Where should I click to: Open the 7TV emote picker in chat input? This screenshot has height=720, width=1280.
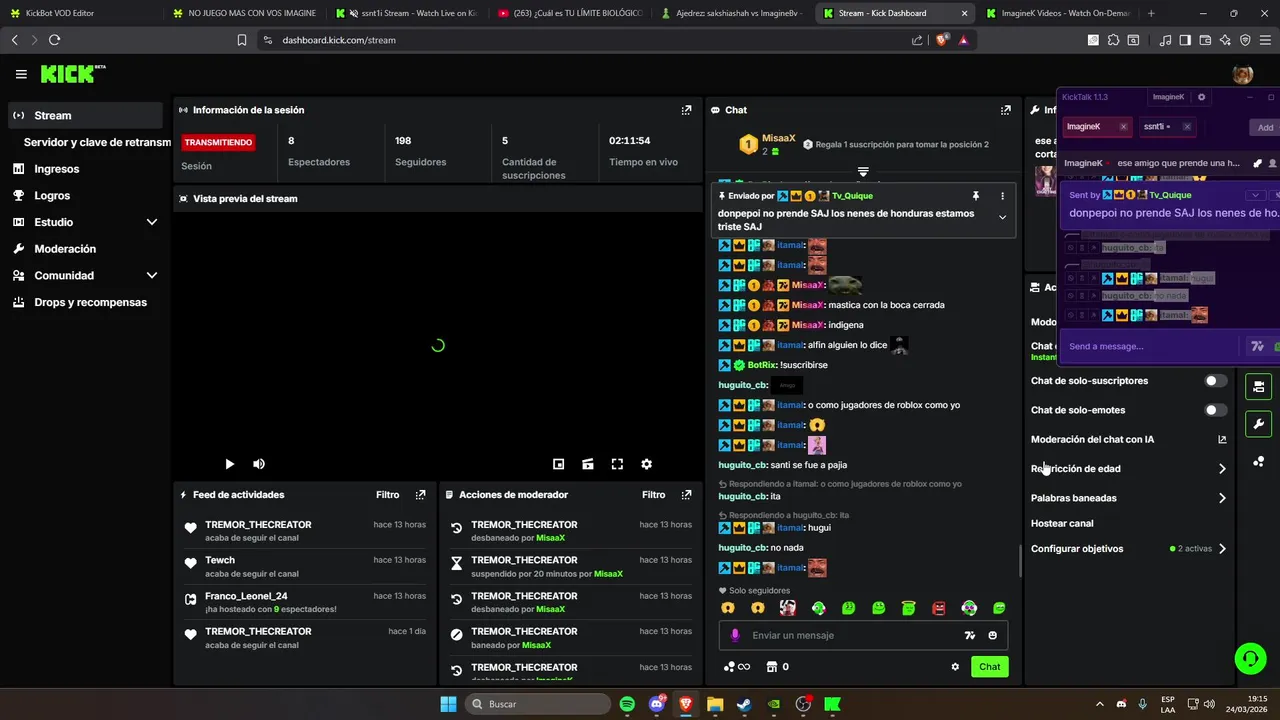pyautogui.click(x=969, y=635)
